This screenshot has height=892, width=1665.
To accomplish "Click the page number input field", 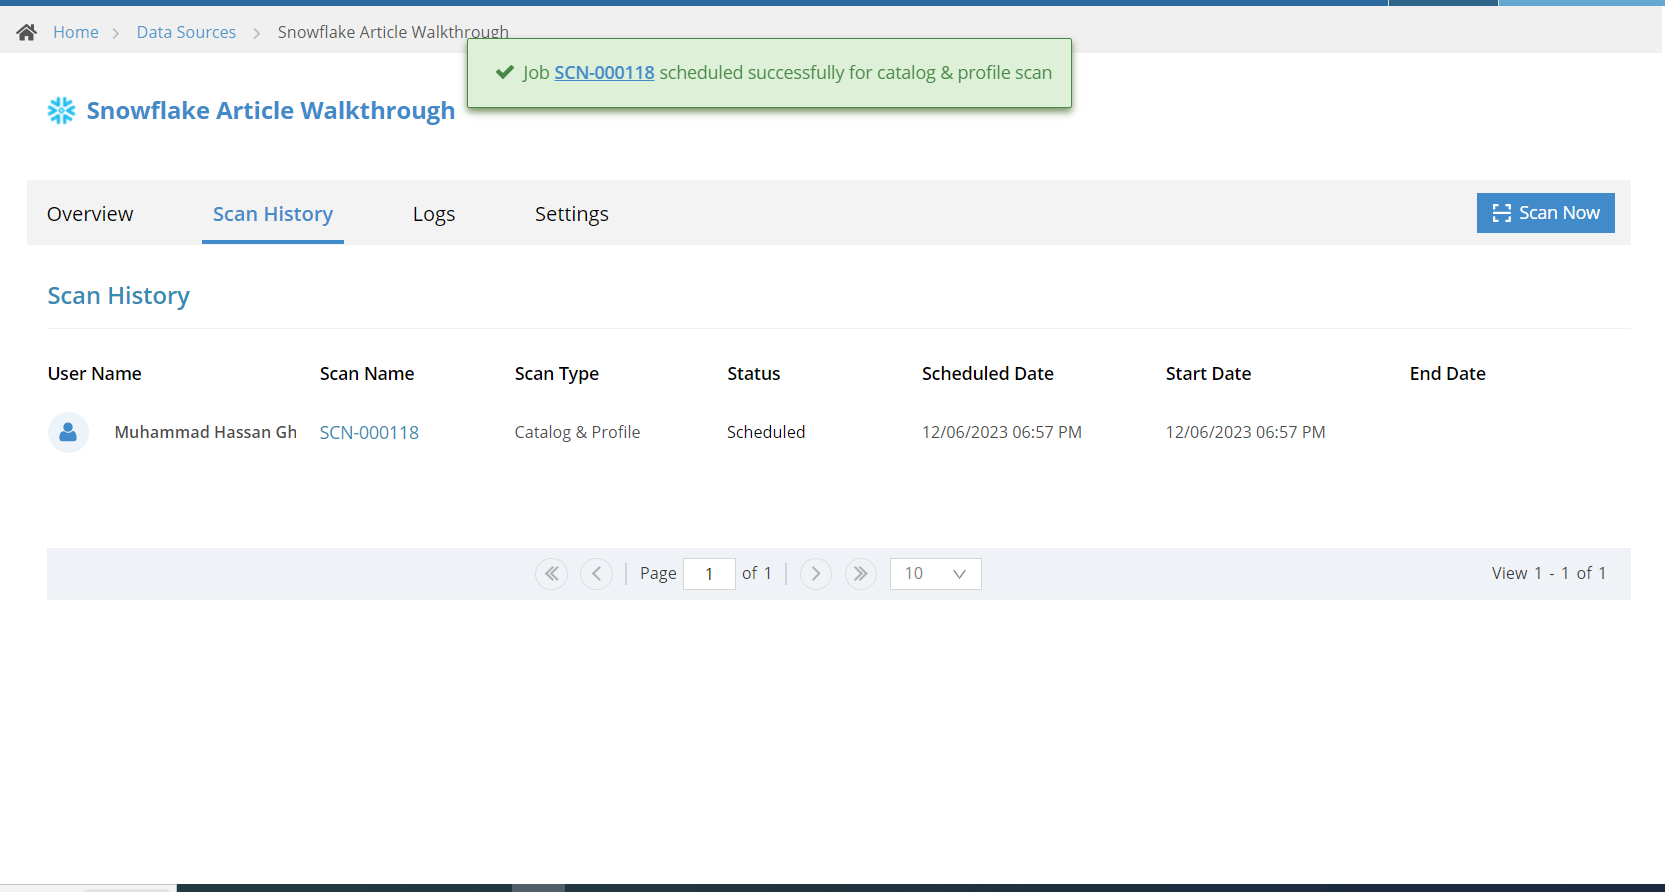I will (x=709, y=574).
